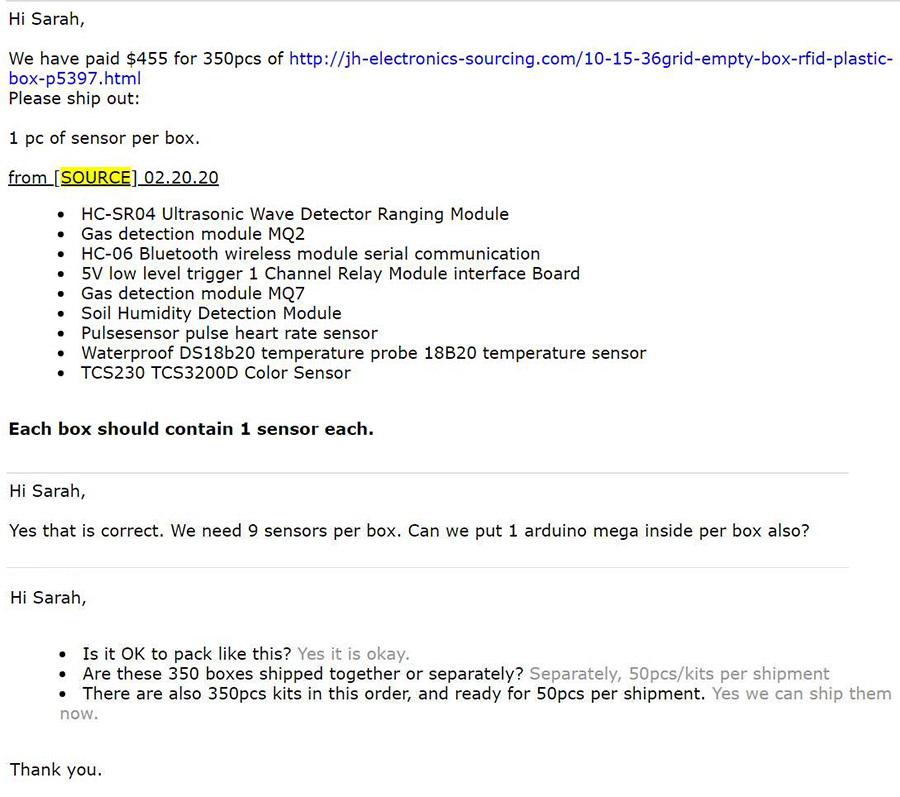Viewport: 900px width, 797px height.
Task: Click the bold 'Each box should contain' sentence
Action: (x=191, y=429)
